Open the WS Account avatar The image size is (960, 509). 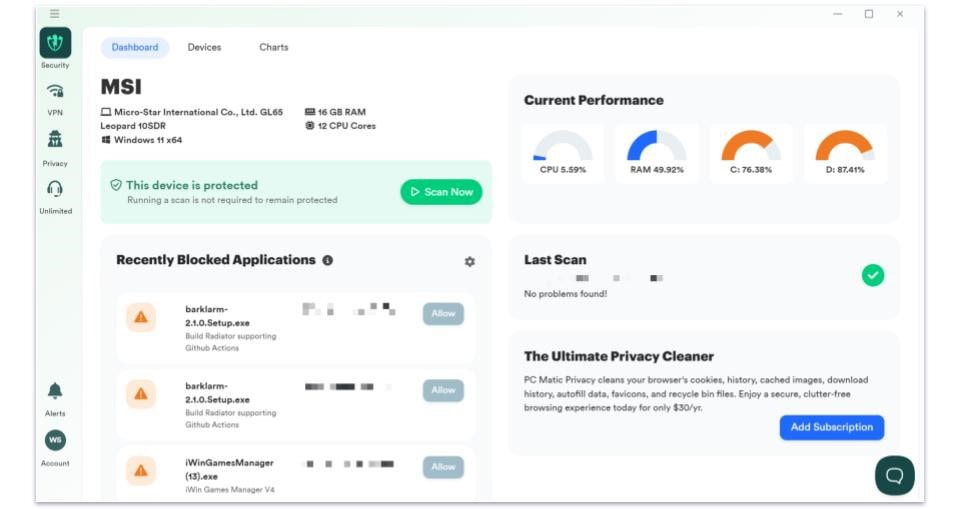(x=55, y=440)
